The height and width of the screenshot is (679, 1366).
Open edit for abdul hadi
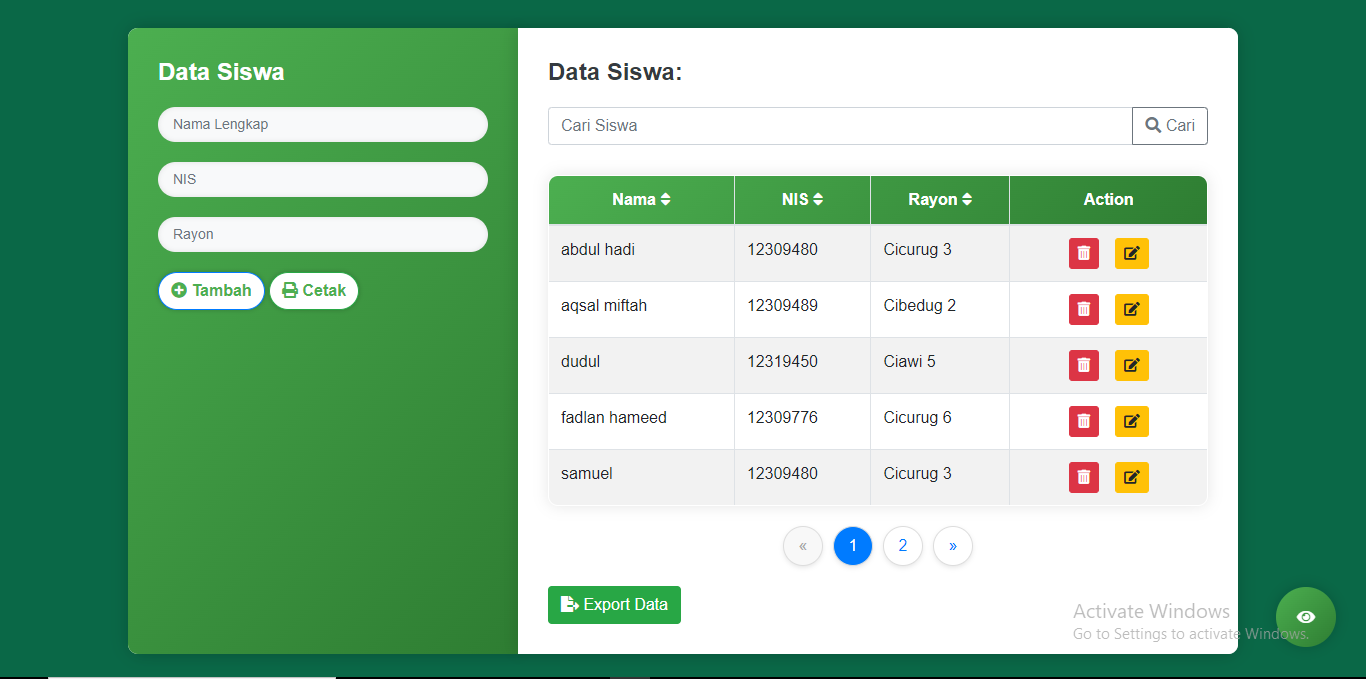pyautogui.click(x=1131, y=254)
